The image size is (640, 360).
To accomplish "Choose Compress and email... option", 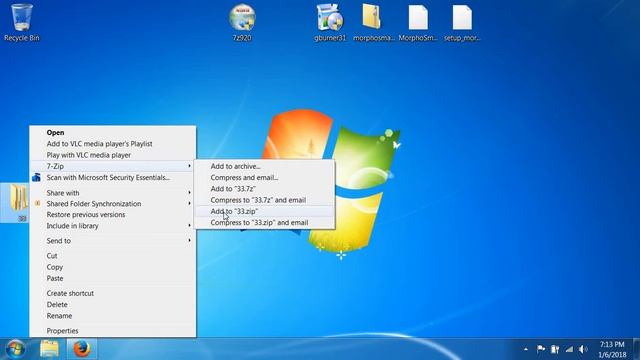I will pos(264,178).
